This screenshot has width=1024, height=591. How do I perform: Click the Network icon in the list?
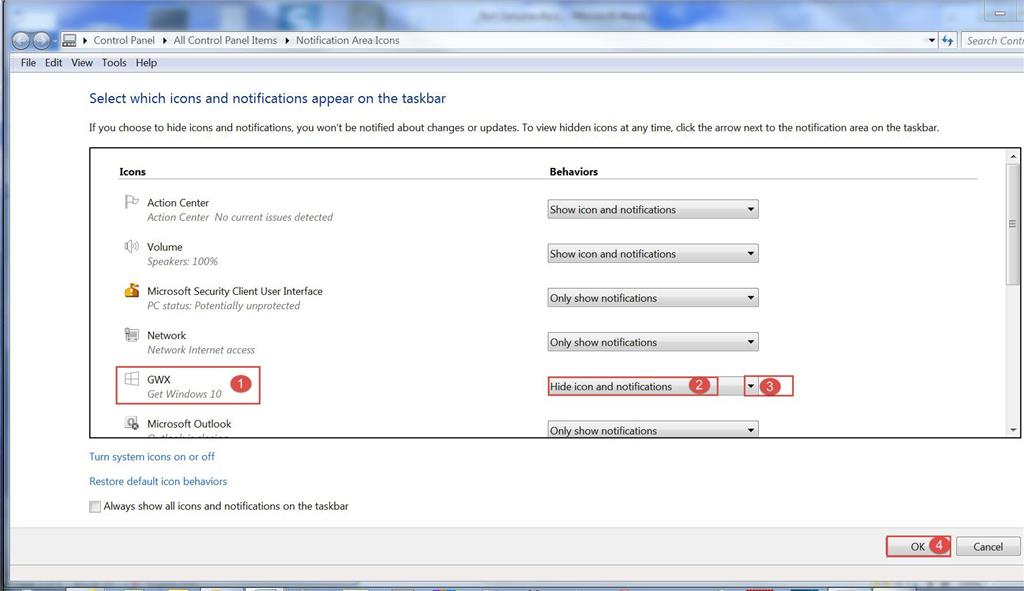pyautogui.click(x=131, y=335)
